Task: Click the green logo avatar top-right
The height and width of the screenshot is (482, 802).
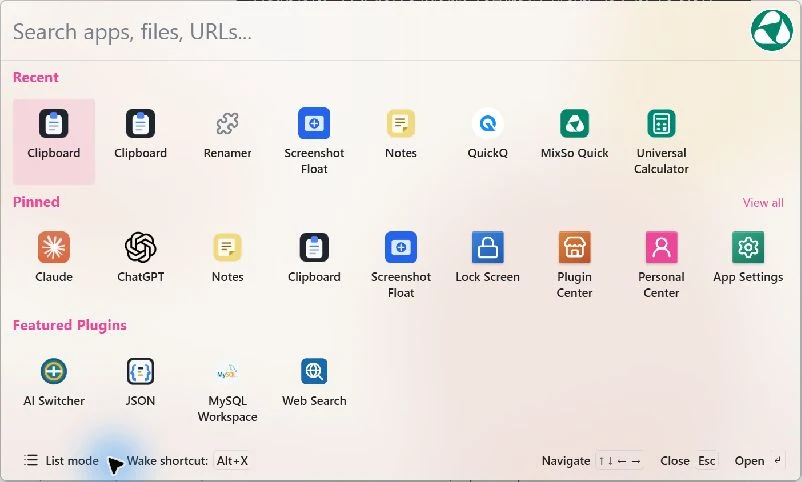Action: pyautogui.click(x=771, y=30)
